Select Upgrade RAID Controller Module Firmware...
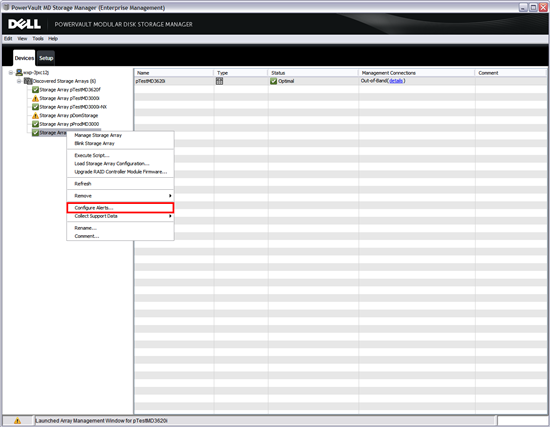Image resolution: width=550 pixels, height=427 pixels. pyautogui.click(x=120, y=172)
